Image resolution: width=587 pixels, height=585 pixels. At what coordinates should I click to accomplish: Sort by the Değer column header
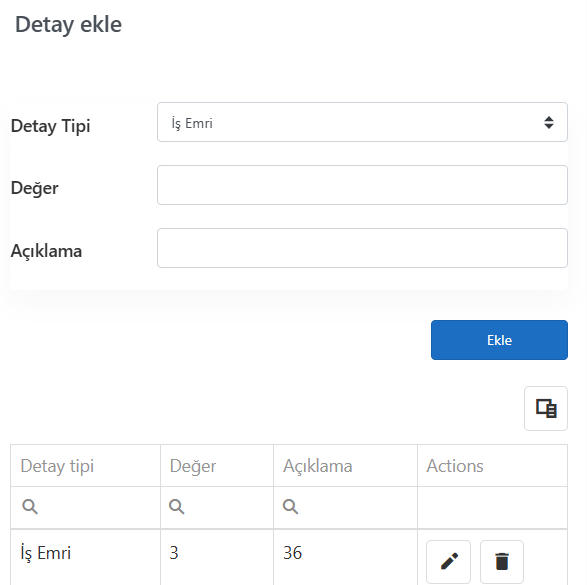click(x=217, y=466)
